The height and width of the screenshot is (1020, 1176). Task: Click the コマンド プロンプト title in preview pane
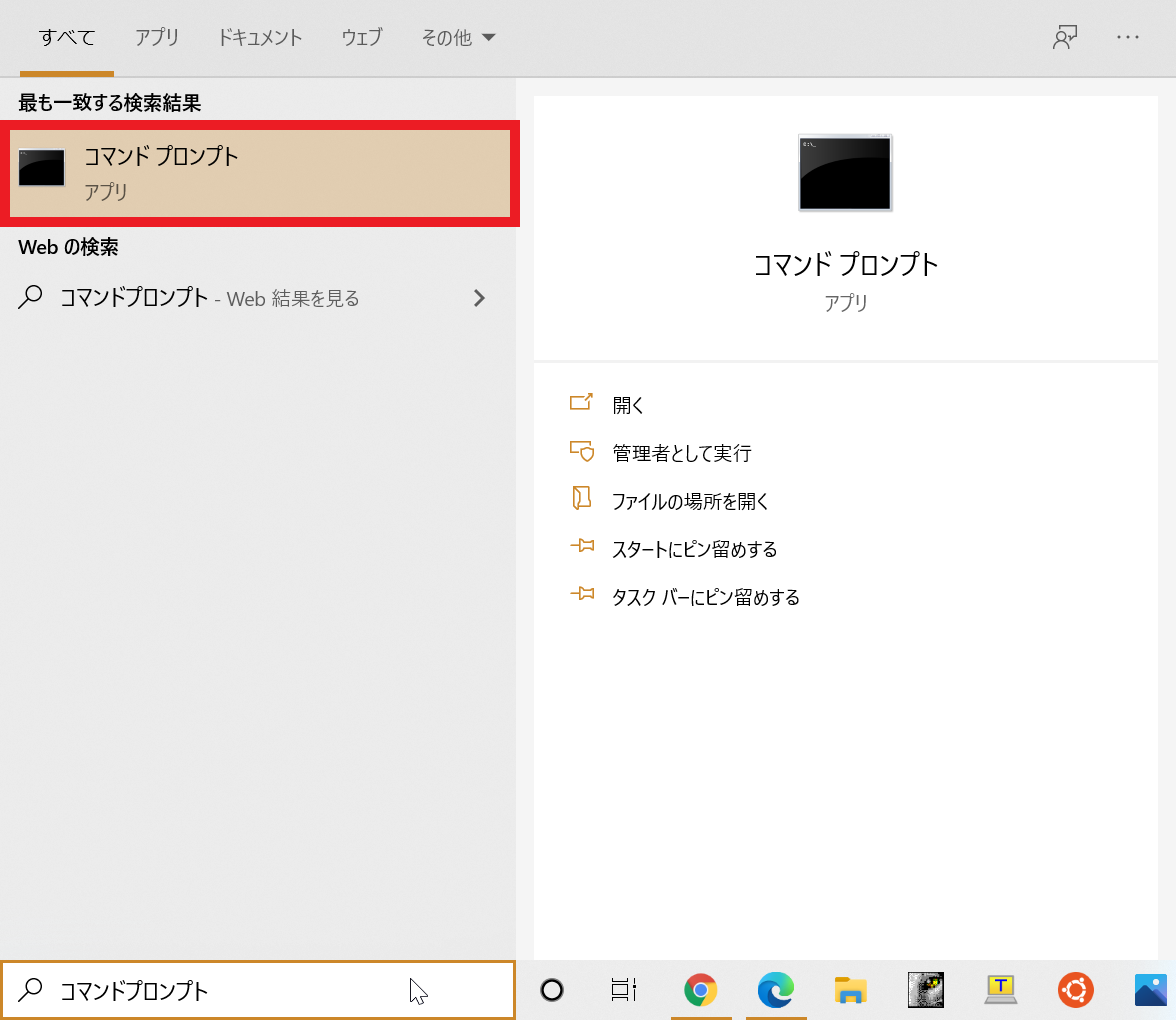tap(845, 264)
